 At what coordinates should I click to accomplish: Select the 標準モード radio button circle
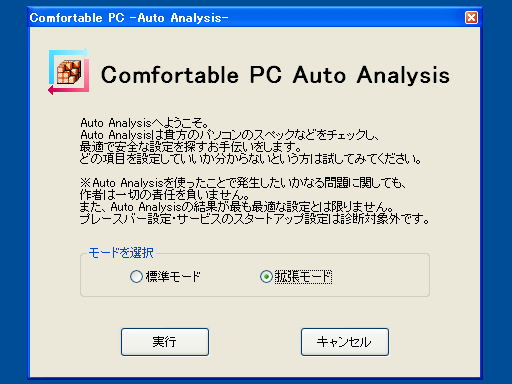pos(136,277)
